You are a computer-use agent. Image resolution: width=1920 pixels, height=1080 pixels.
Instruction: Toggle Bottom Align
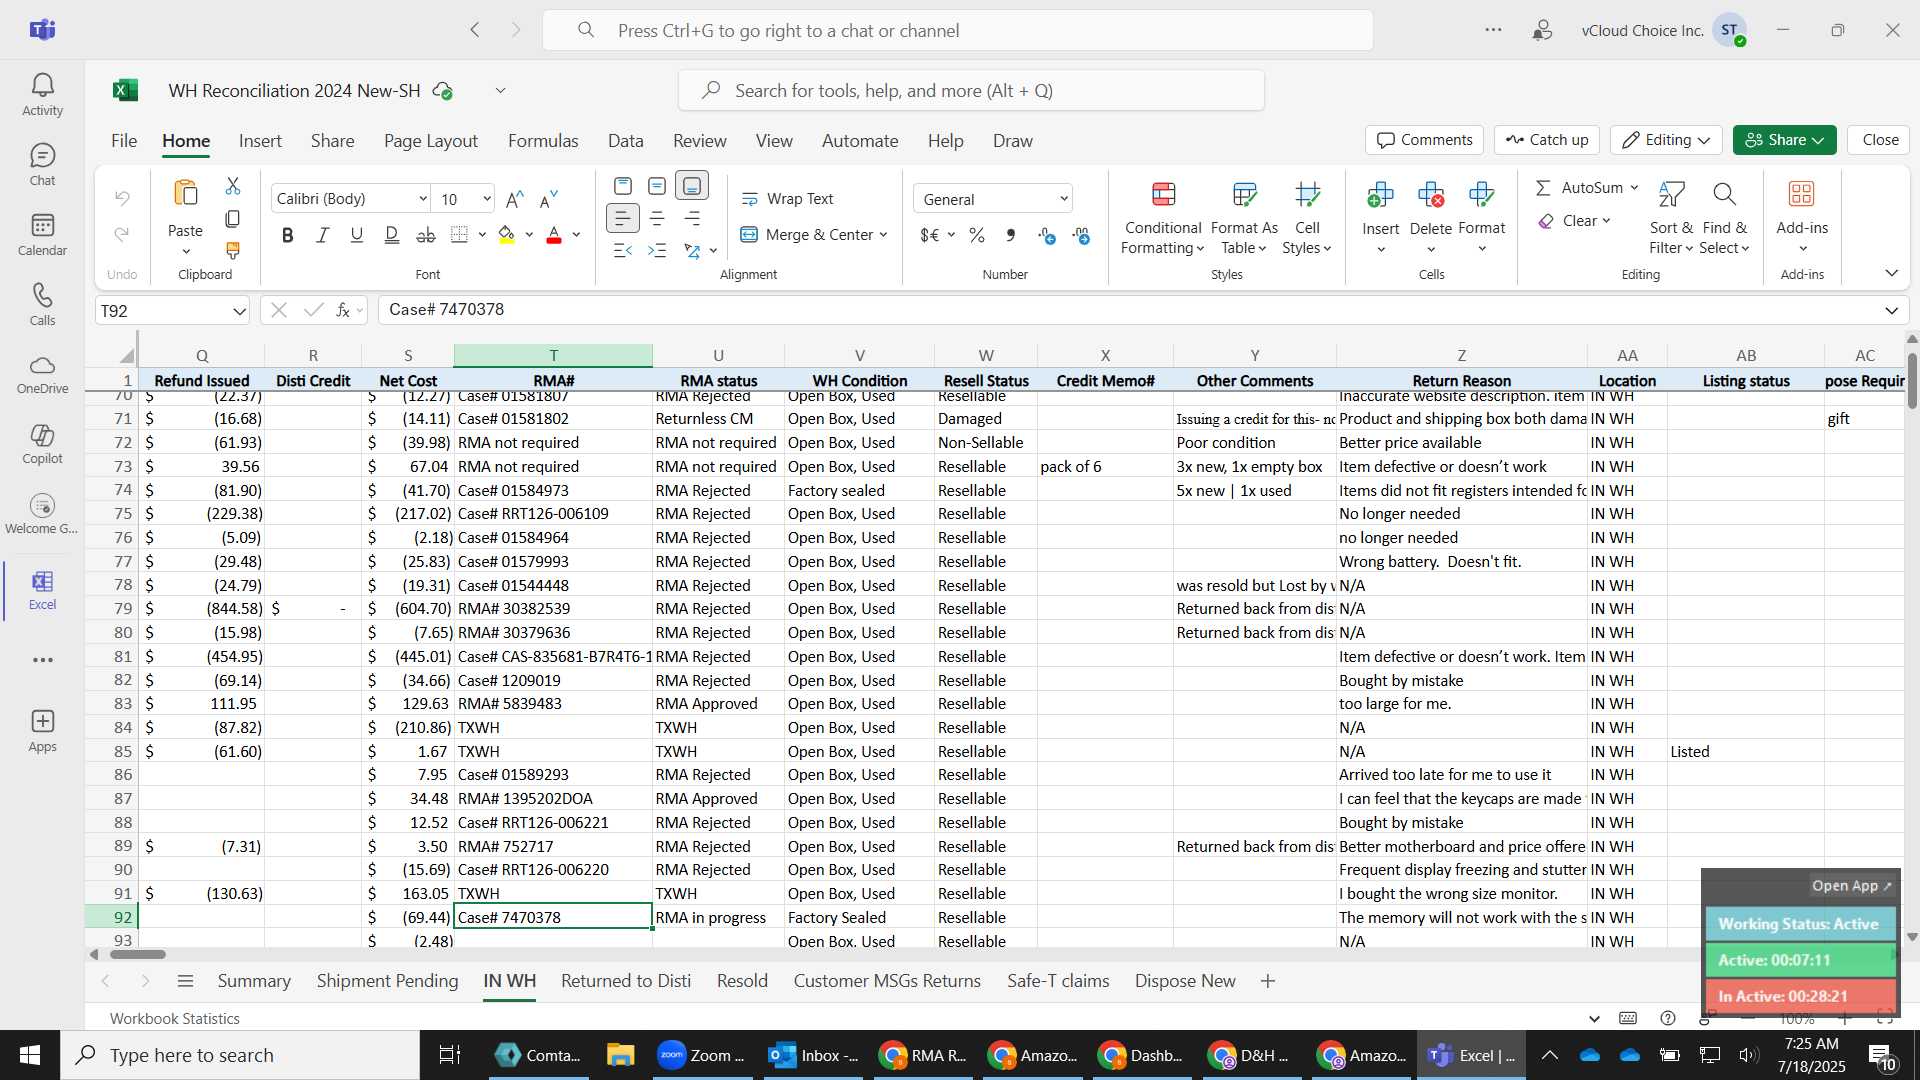point(692,186)
